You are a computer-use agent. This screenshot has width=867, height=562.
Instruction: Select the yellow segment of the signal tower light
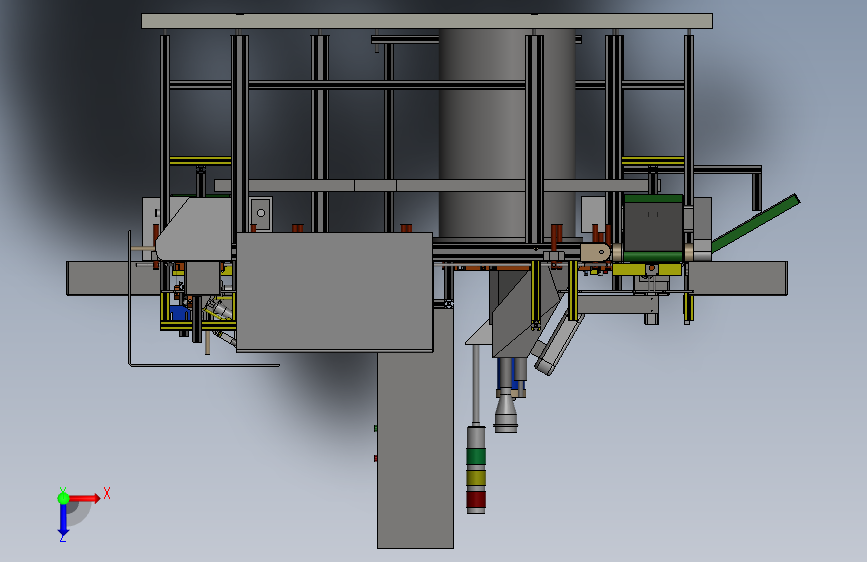click(x=476, y=478)
